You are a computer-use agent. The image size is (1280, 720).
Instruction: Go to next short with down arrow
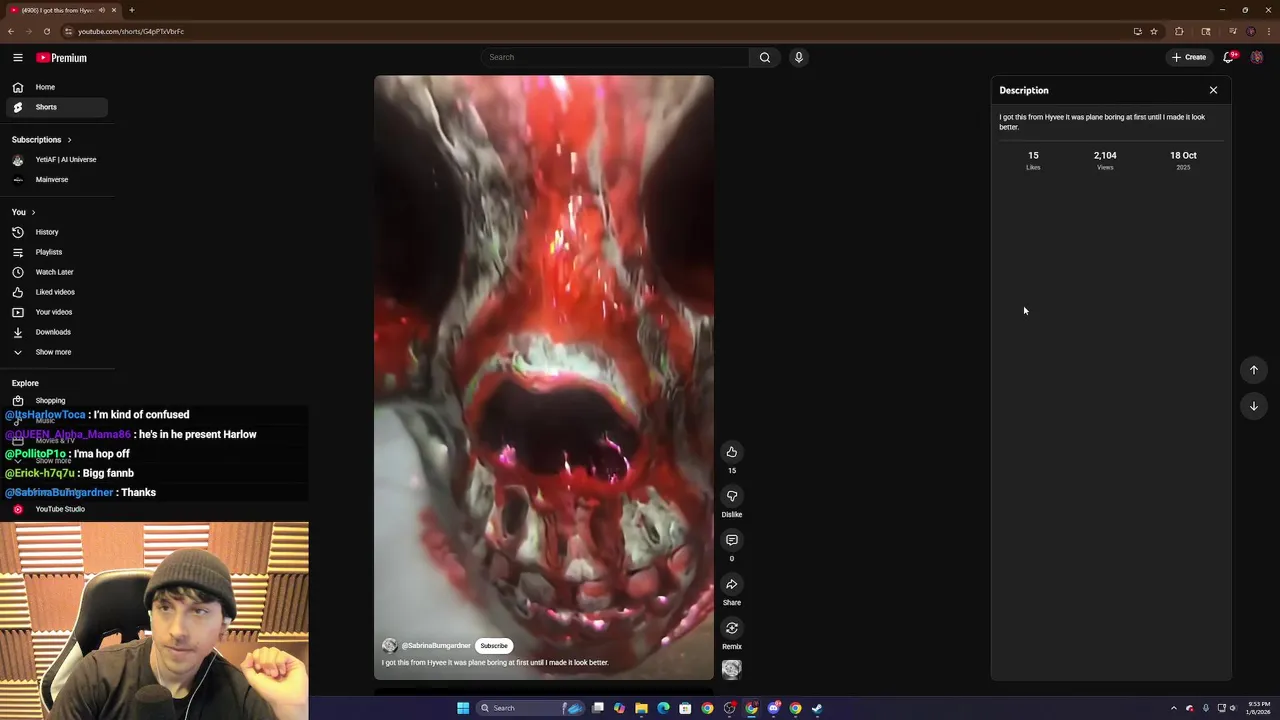[1254, 406]
